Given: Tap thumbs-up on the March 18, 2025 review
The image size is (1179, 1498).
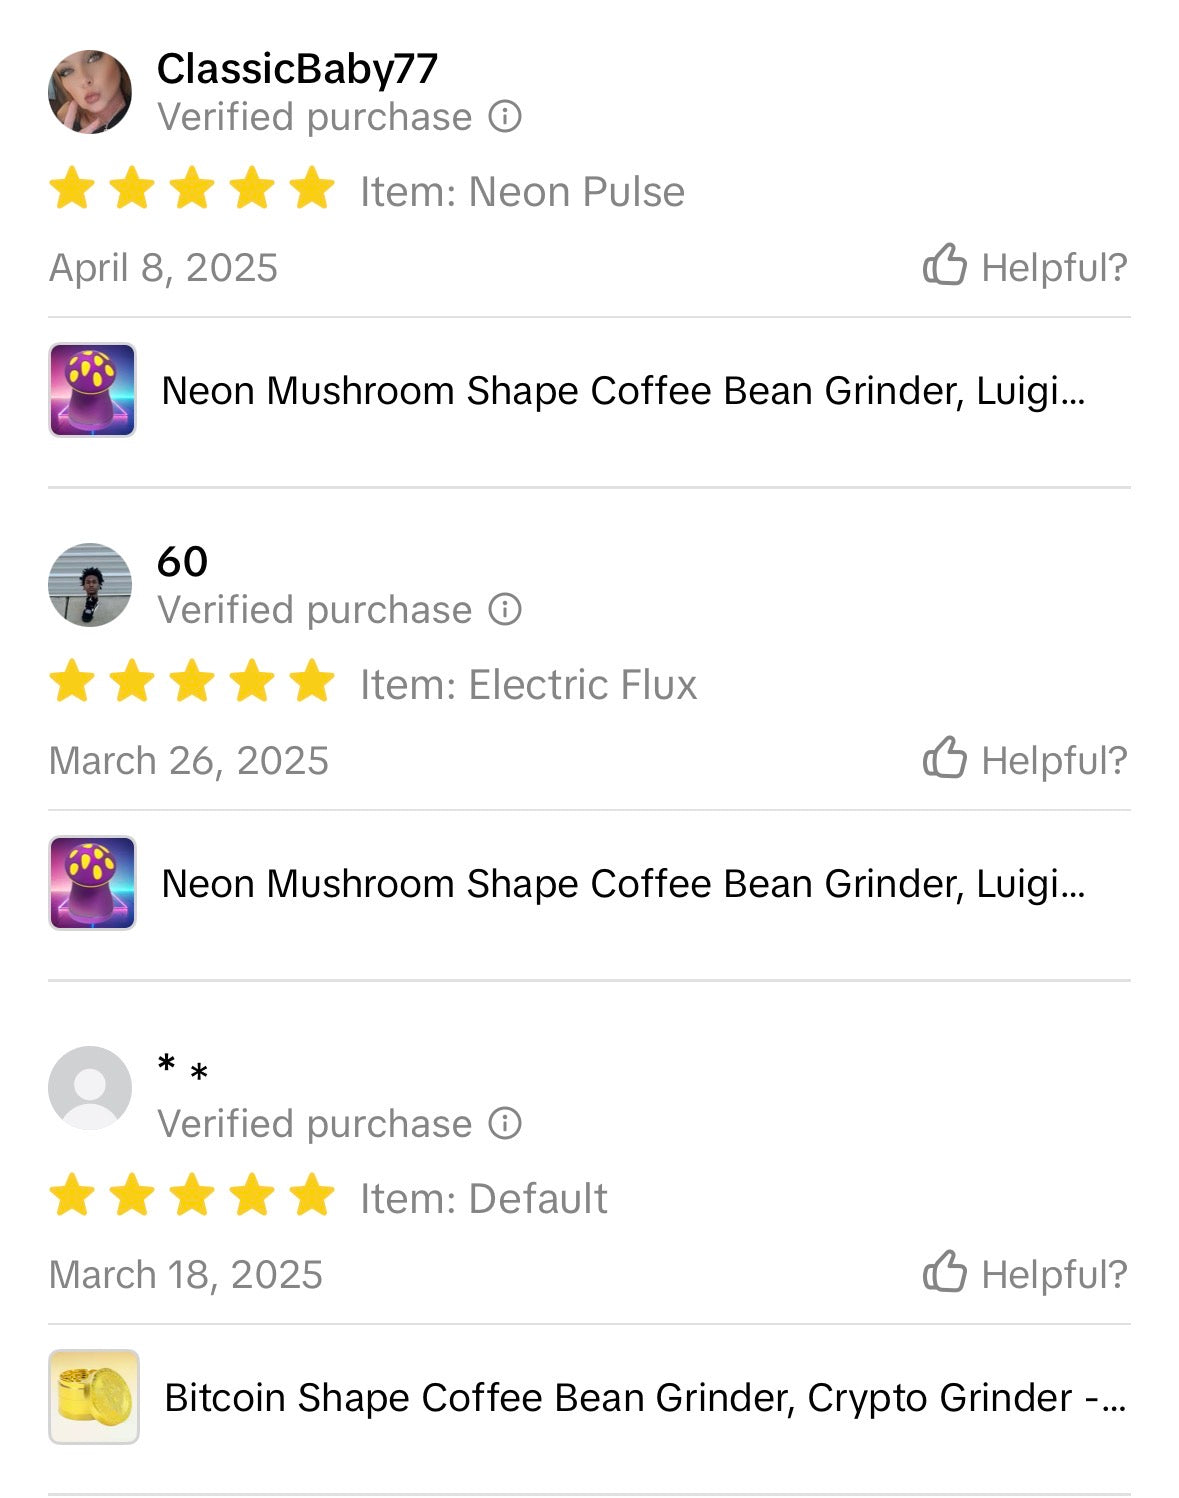Looking at the screenshot, I should point(945,1273).
